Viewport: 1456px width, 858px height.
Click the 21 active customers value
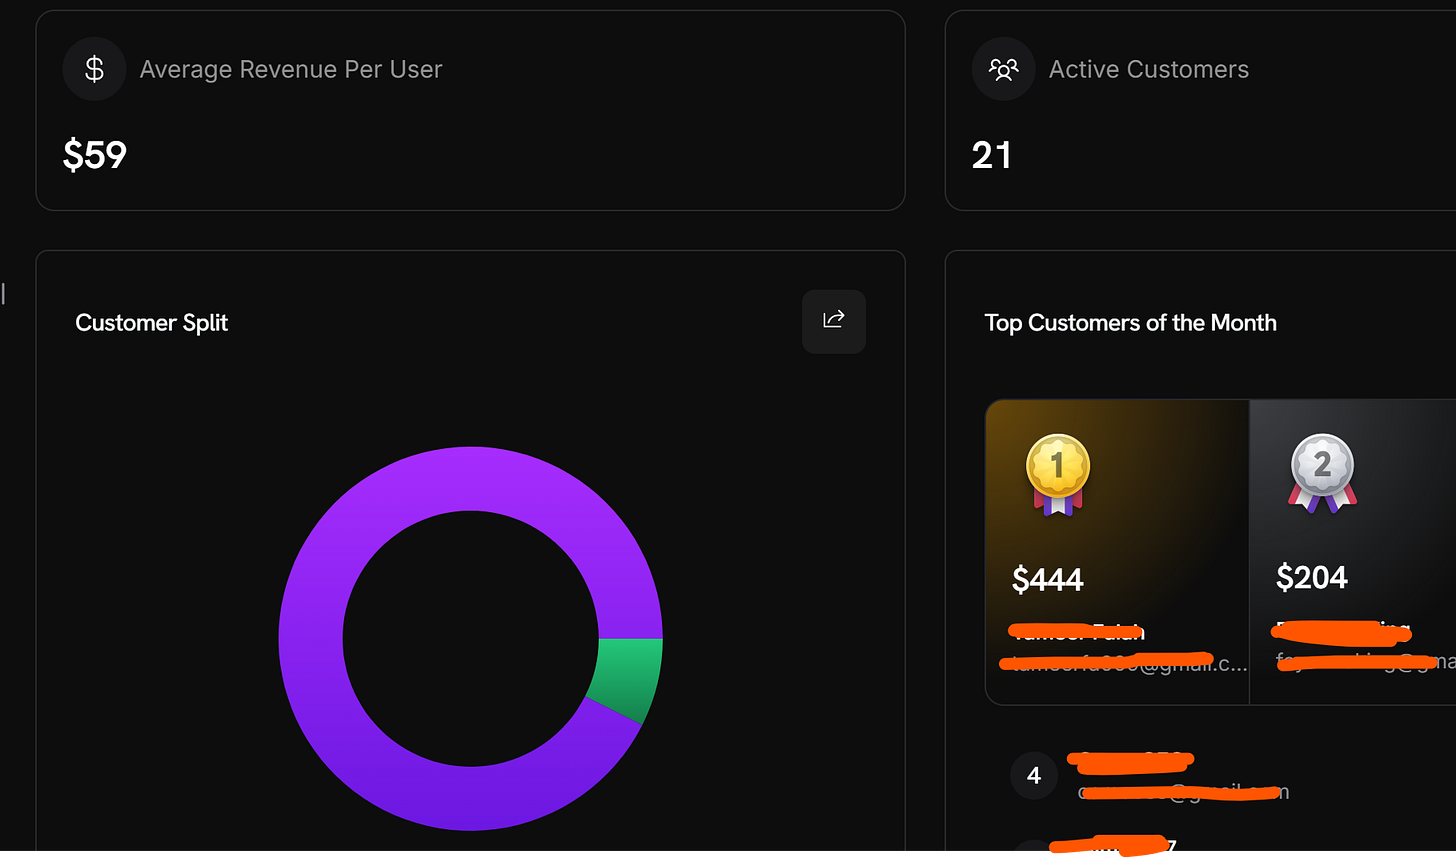point(991,155)
